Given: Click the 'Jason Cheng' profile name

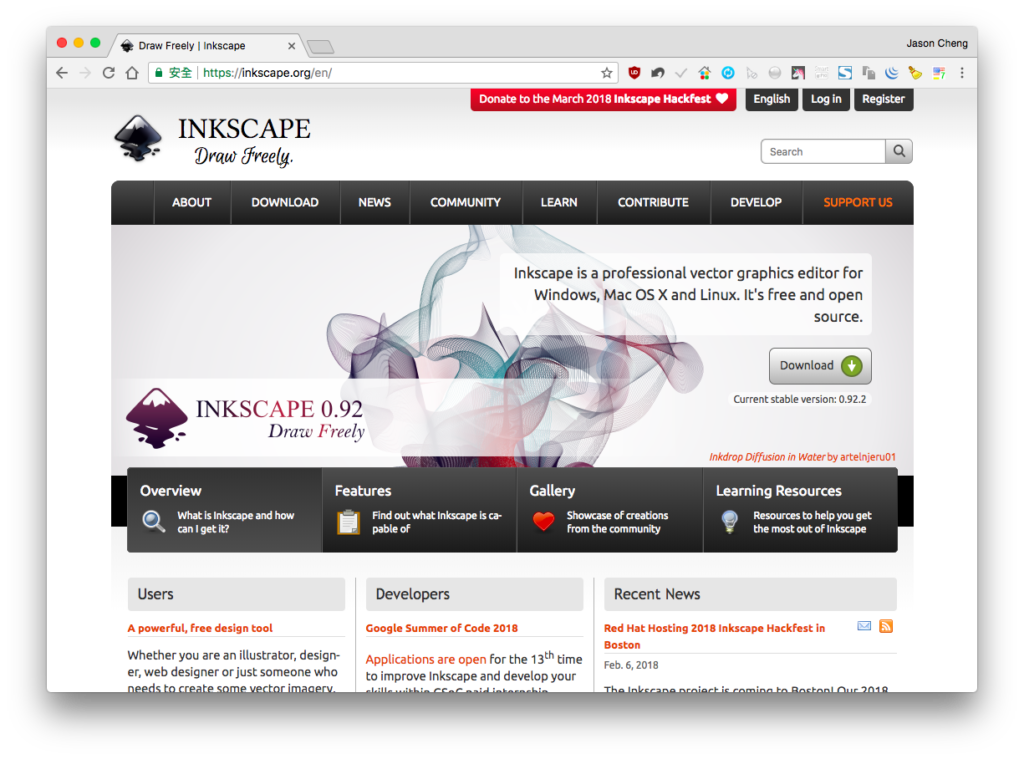Looking at the screenshot, I should pyautogui.click(x=936, y=43).
